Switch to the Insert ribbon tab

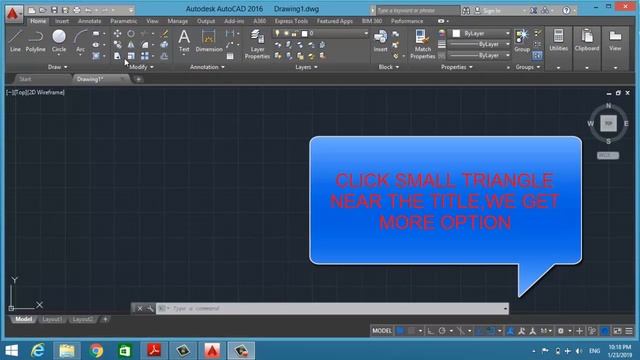pyautogui.click(x=62, y=21)
